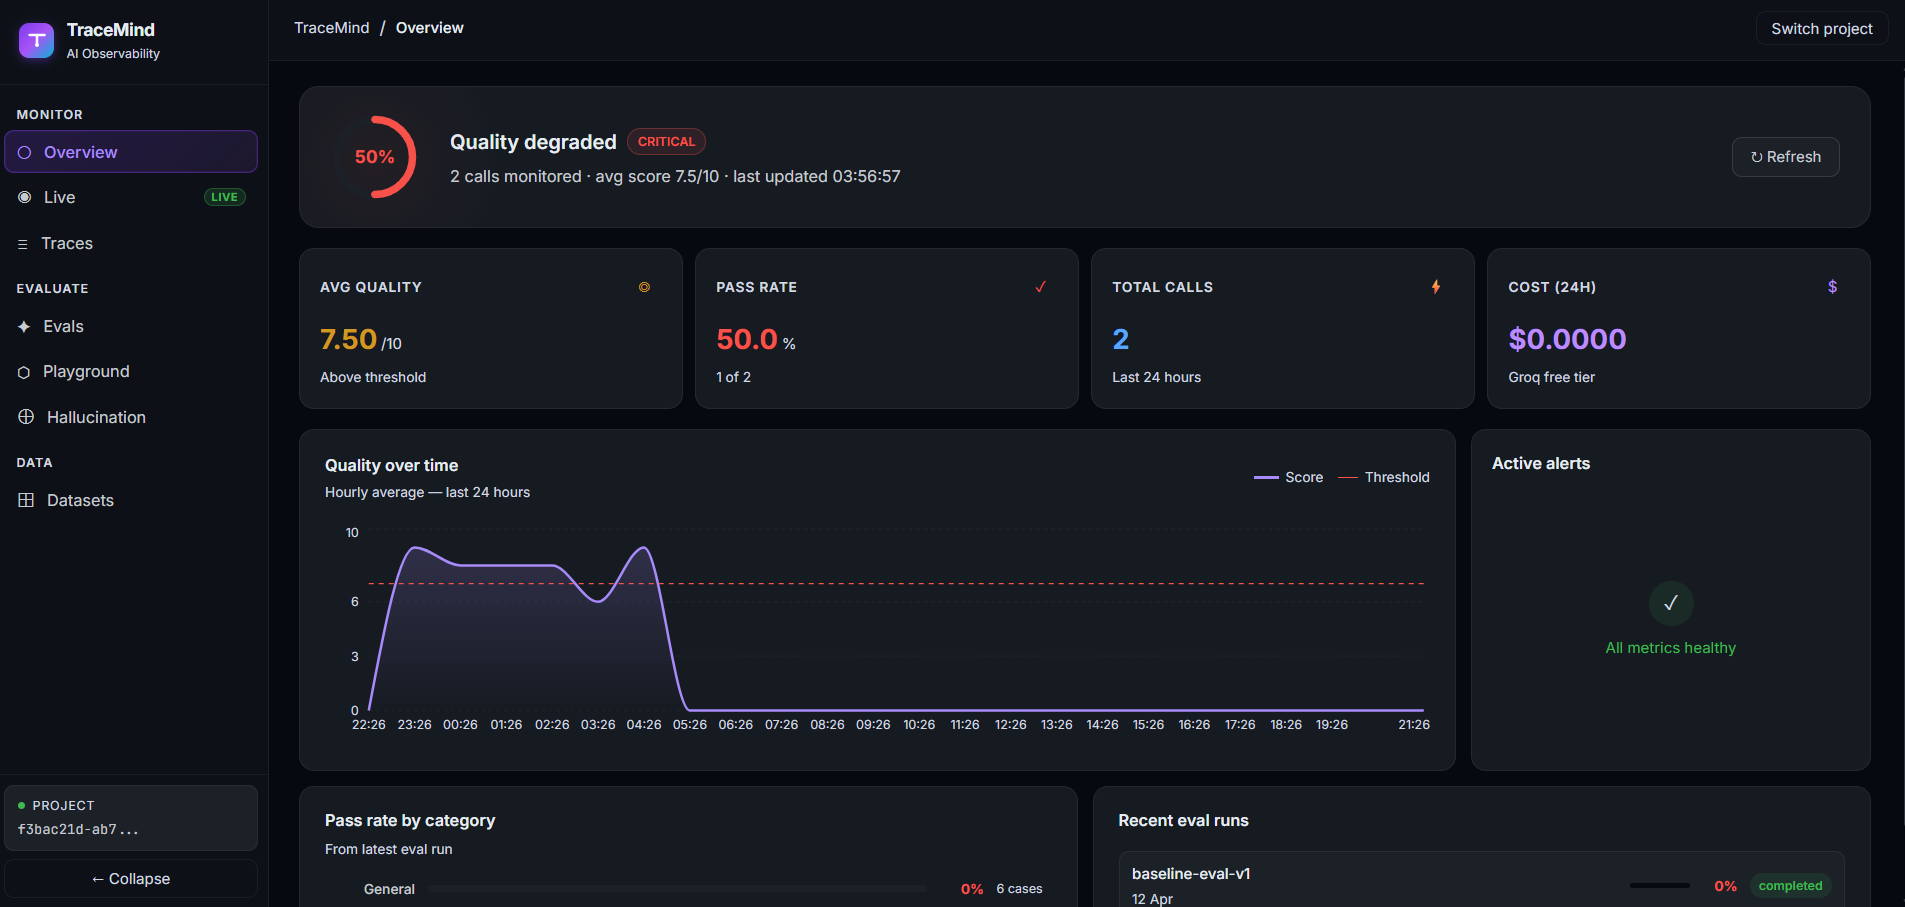Click the LIVE status badge
1905x907 pixels.
click(225, 197)
